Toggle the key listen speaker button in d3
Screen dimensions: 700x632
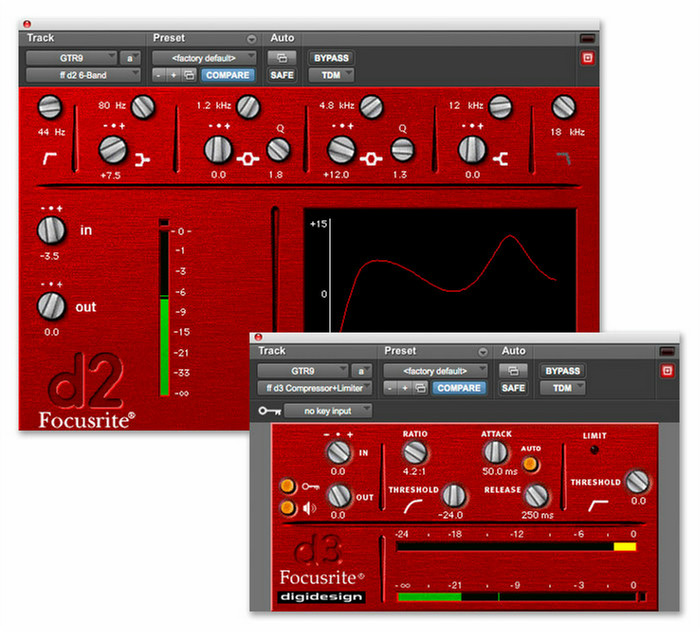click(x=286, y=507)
